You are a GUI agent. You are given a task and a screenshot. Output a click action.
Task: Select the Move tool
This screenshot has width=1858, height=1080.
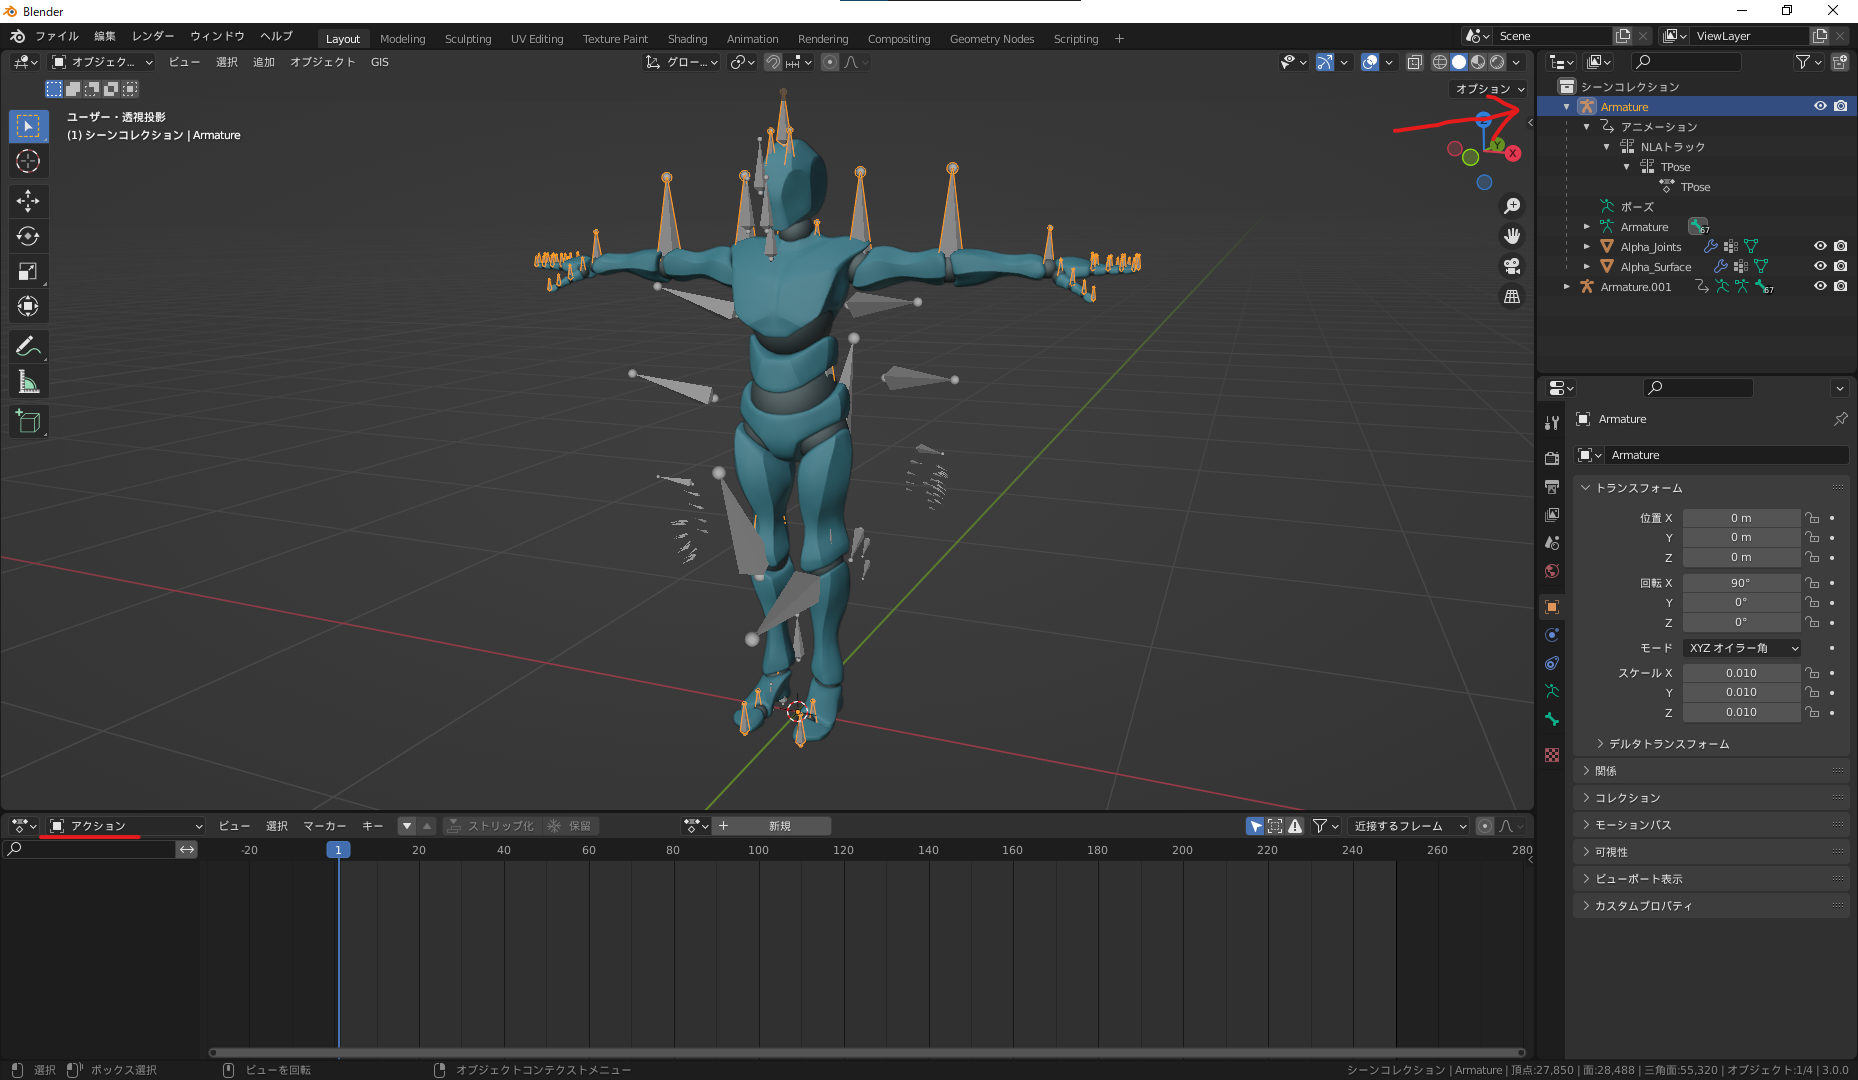click(x=29, y=201)
